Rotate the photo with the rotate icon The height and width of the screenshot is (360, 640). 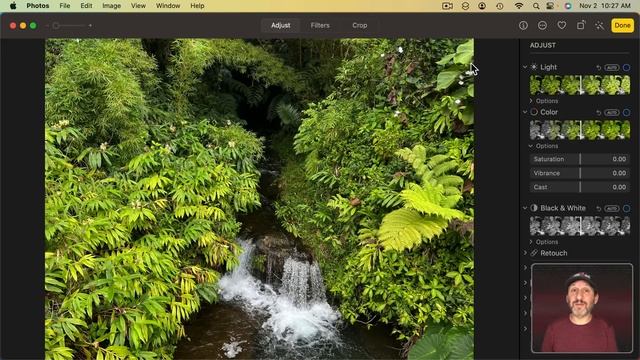pyautogui.click(x=580, y=25)
